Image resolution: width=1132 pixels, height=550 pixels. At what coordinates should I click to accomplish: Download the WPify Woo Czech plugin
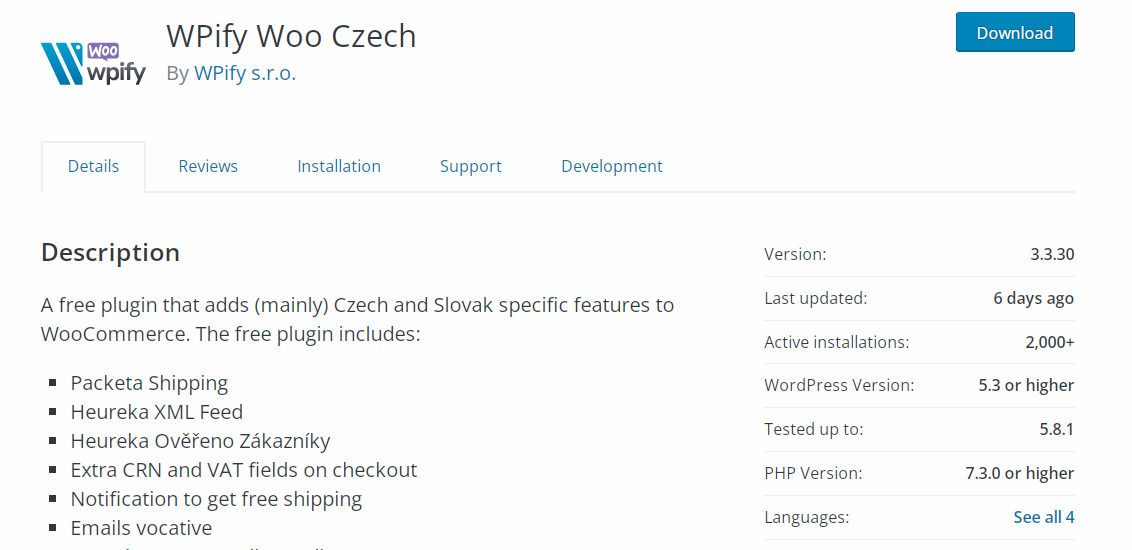tap(1014, 32)
